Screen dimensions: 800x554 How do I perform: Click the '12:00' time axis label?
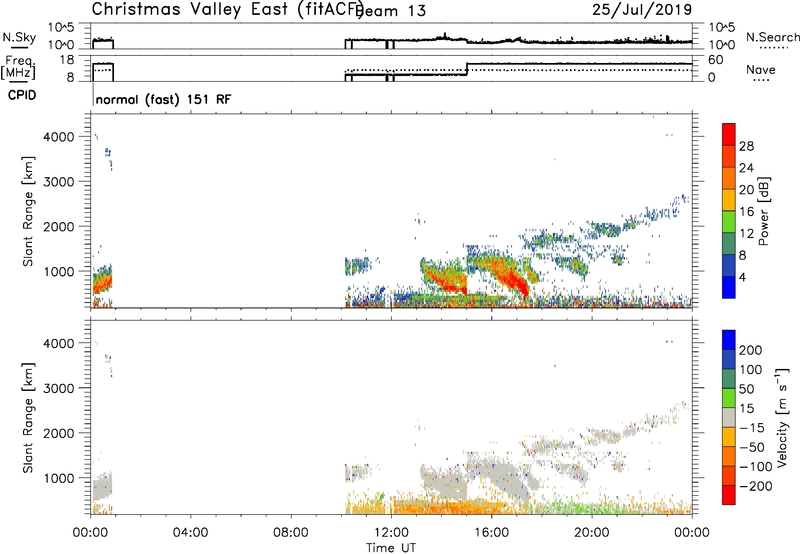pyautogui.click(x=392, y=533)
